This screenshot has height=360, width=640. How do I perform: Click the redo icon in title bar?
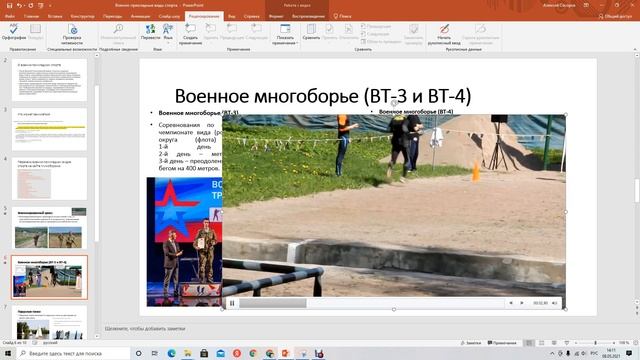click(30, 5)
